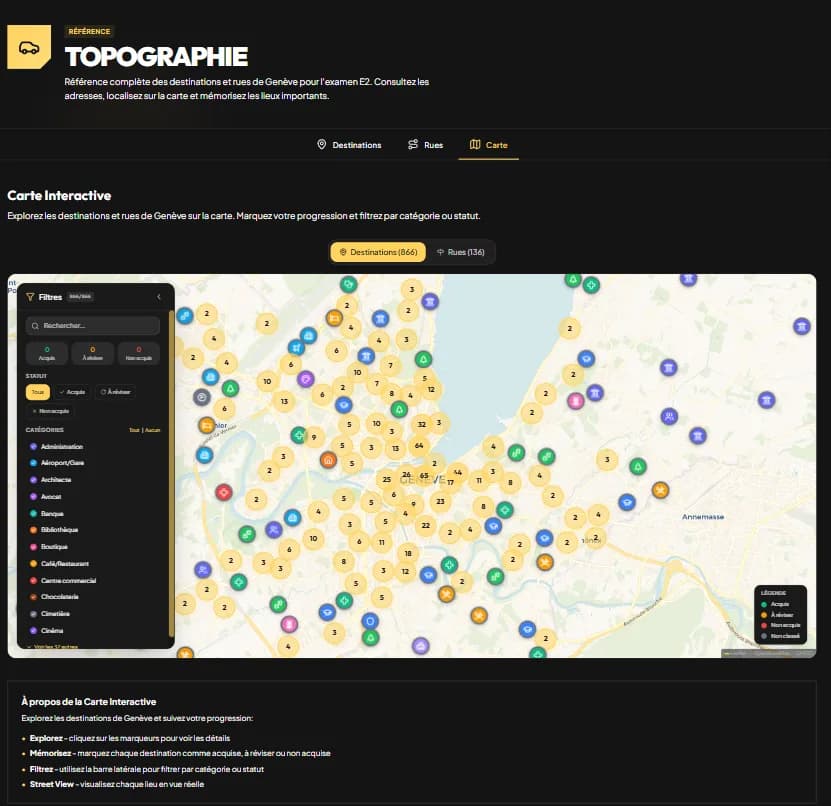
Task: Select the Destinations (866) map layer
Action: pyautogui.click(x=378, y=252)
